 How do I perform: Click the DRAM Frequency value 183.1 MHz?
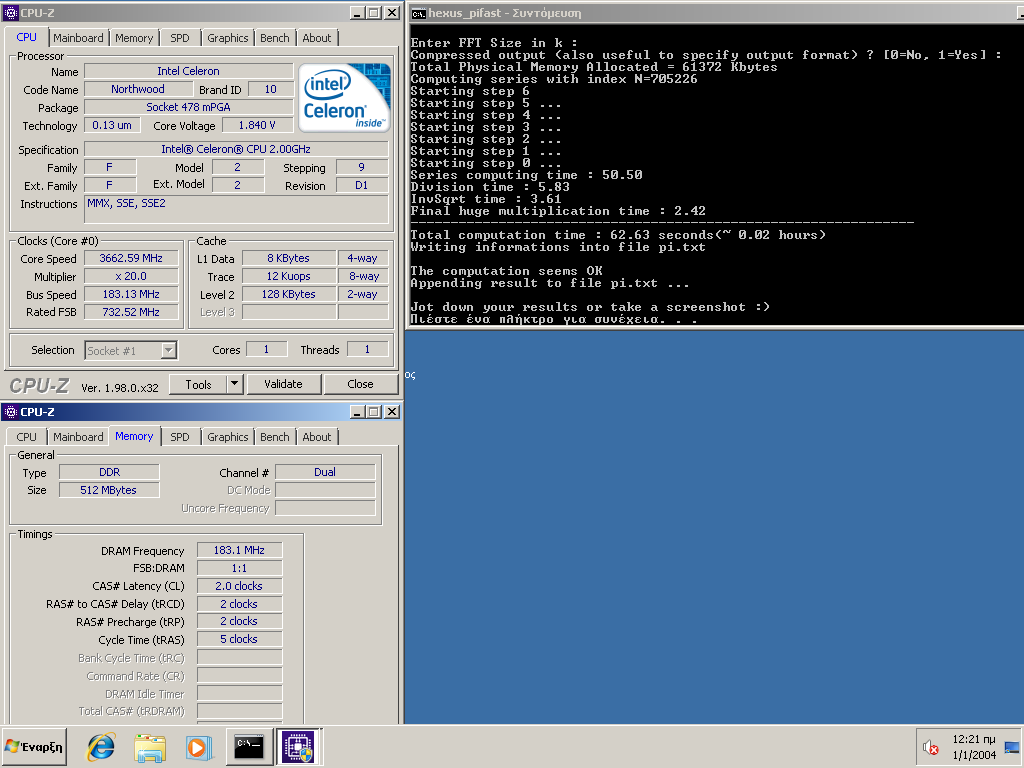pyautogui.click(x=239, y=551)
